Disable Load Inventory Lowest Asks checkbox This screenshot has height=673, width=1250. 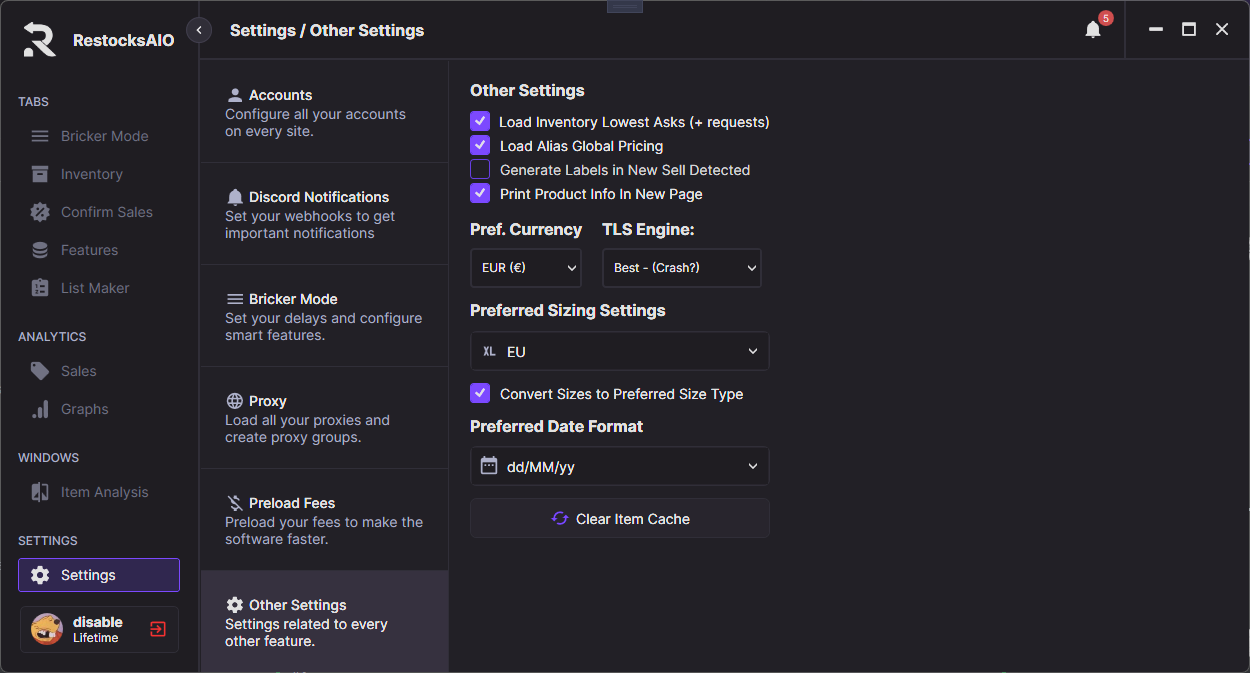[480, 122]
